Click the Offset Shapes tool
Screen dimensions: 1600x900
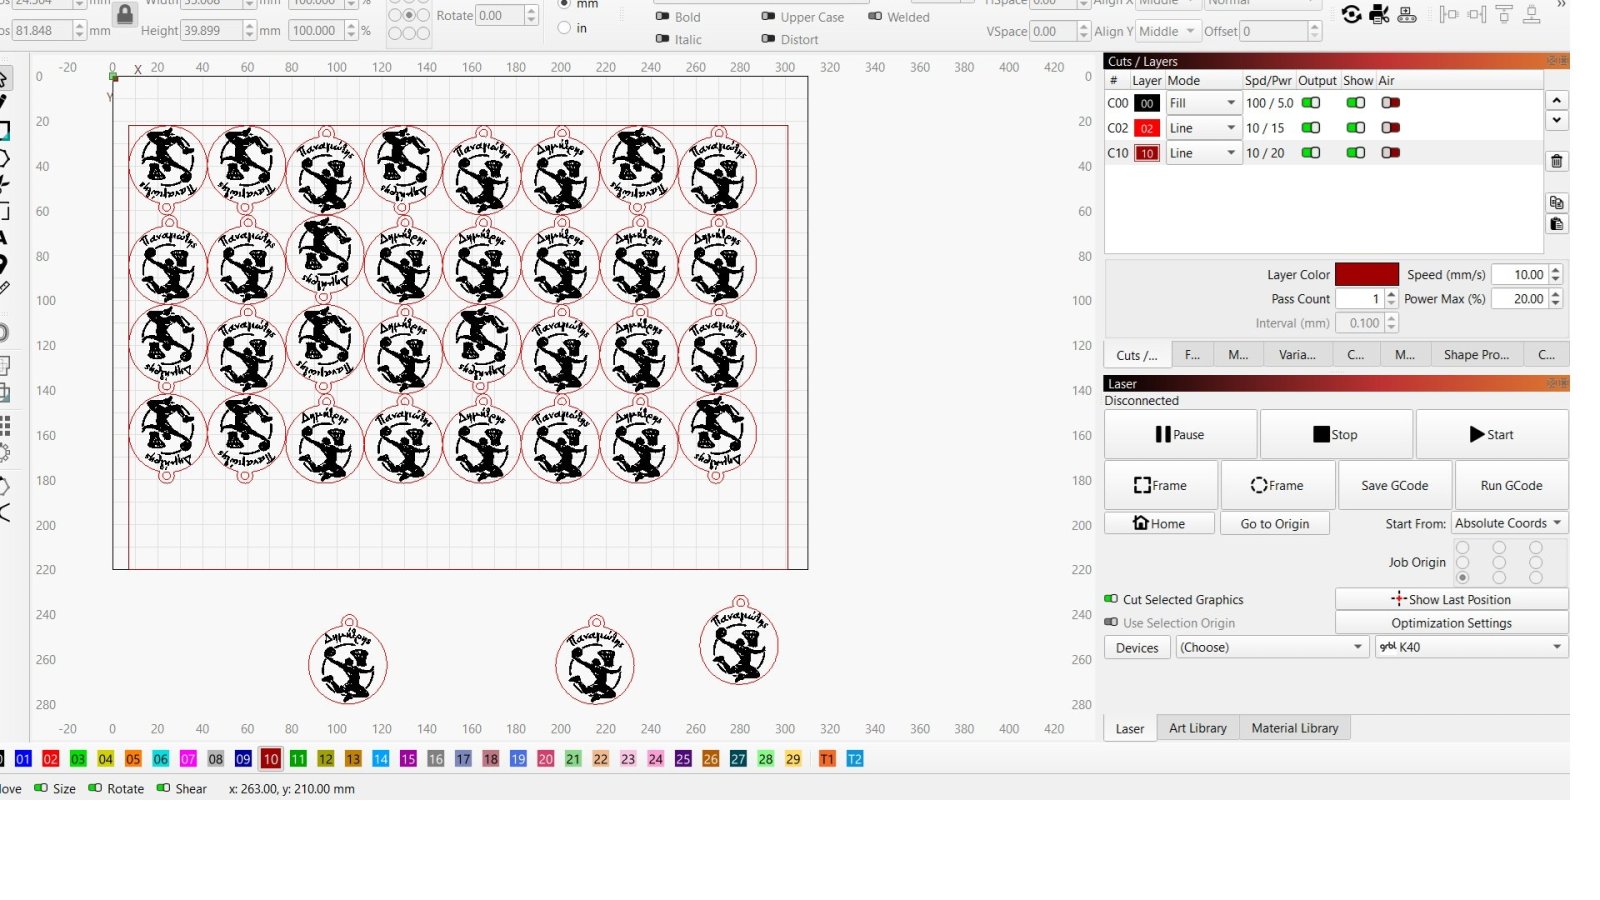tap(4, 332)
